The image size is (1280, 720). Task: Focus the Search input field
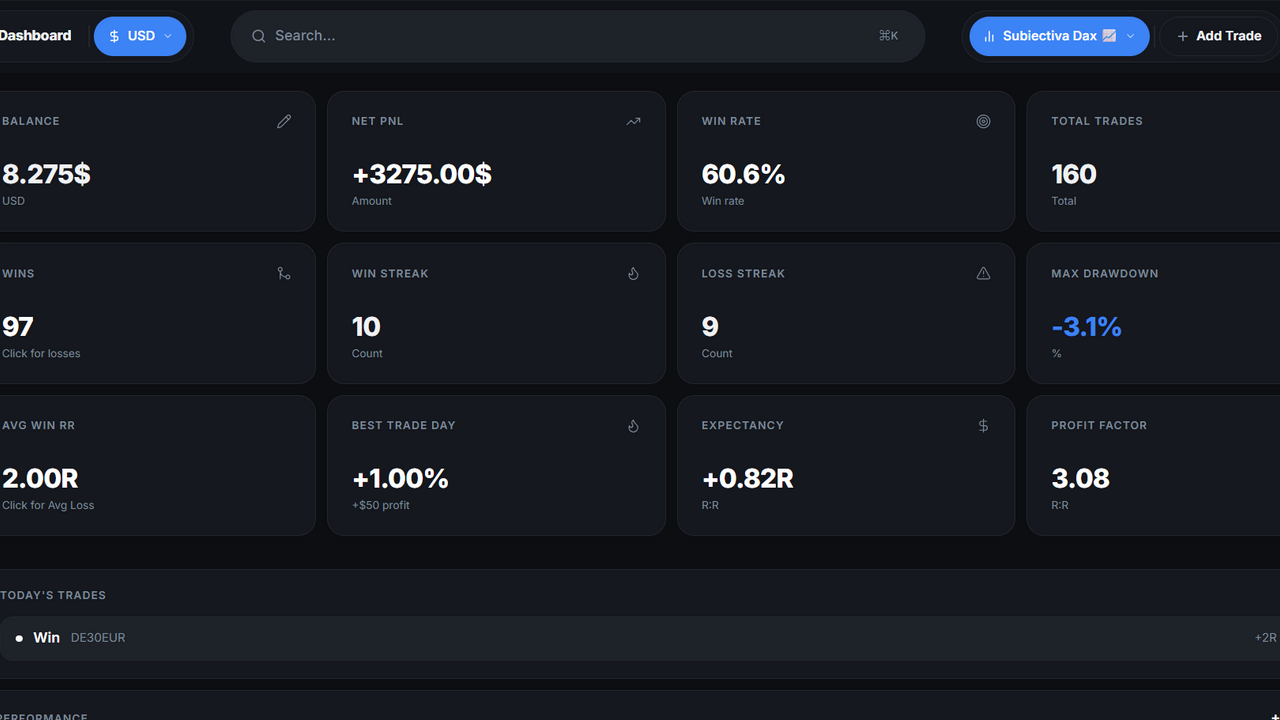(x=577, y=36)
